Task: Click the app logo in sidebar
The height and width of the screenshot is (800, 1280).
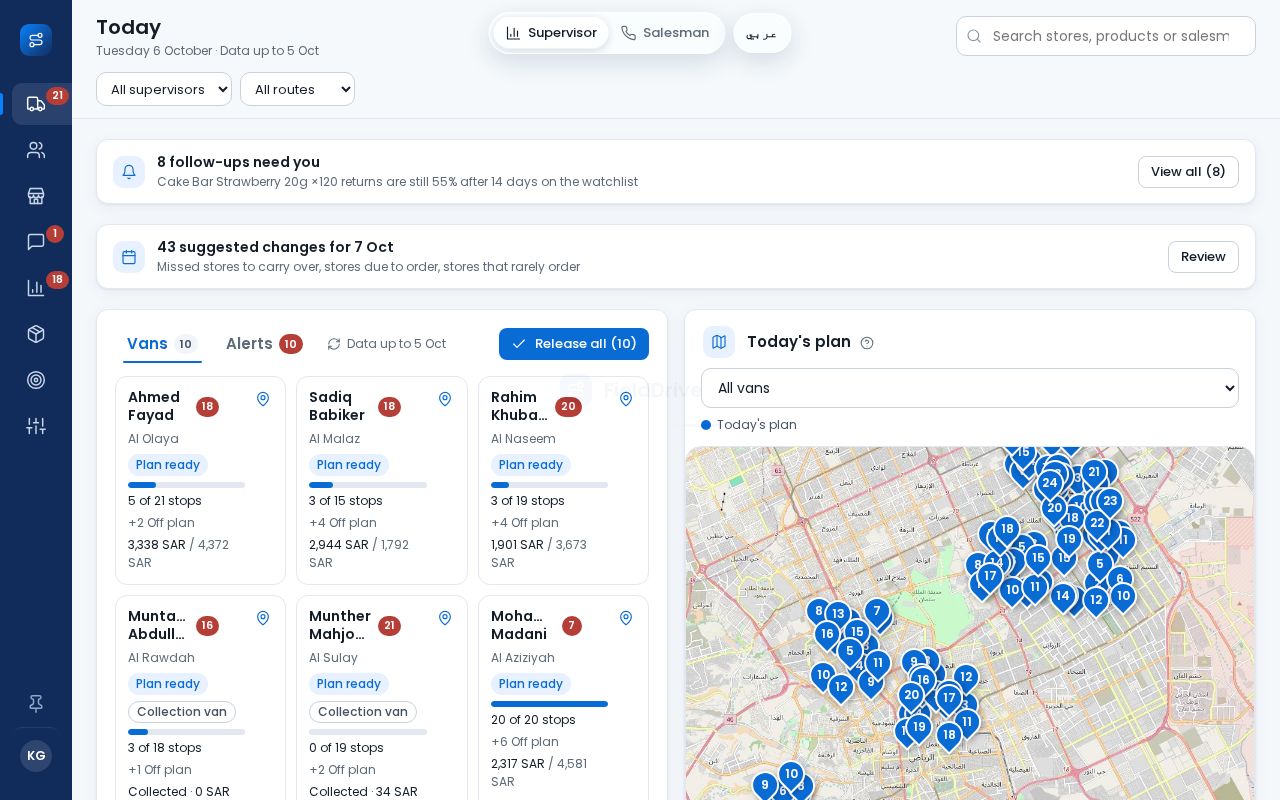Action: (36, 40)
